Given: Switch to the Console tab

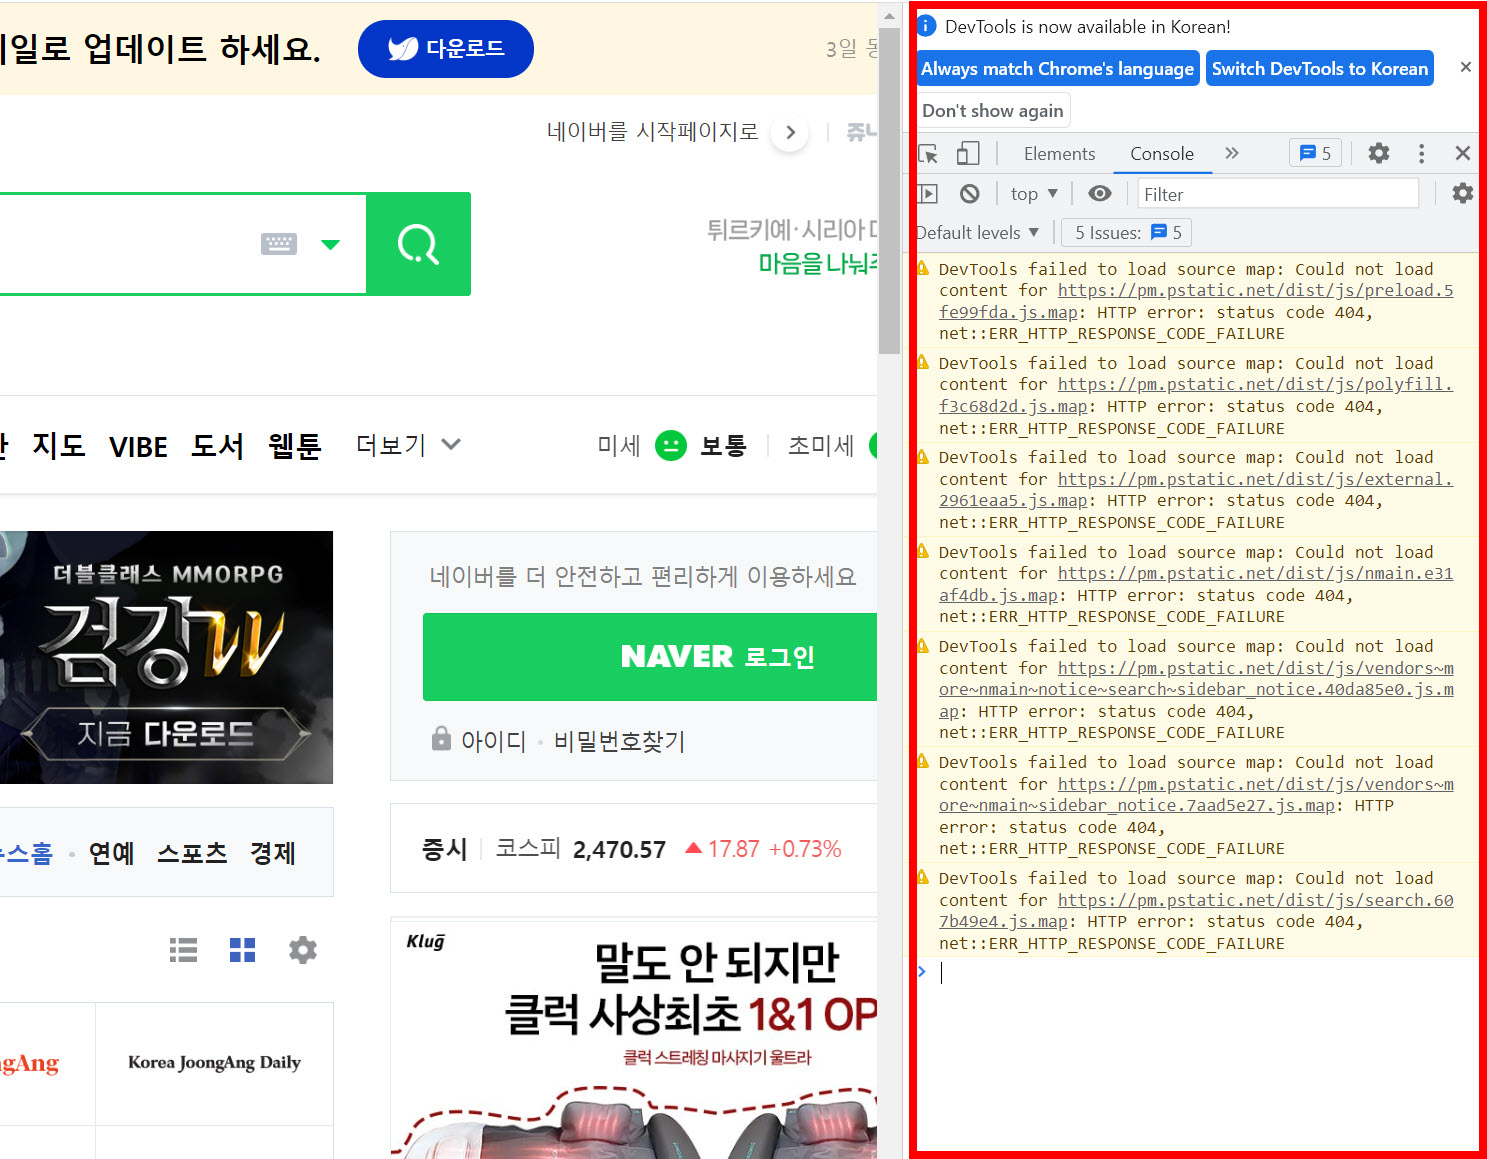Looking at the screenshot, I should tap(1162, 153).
